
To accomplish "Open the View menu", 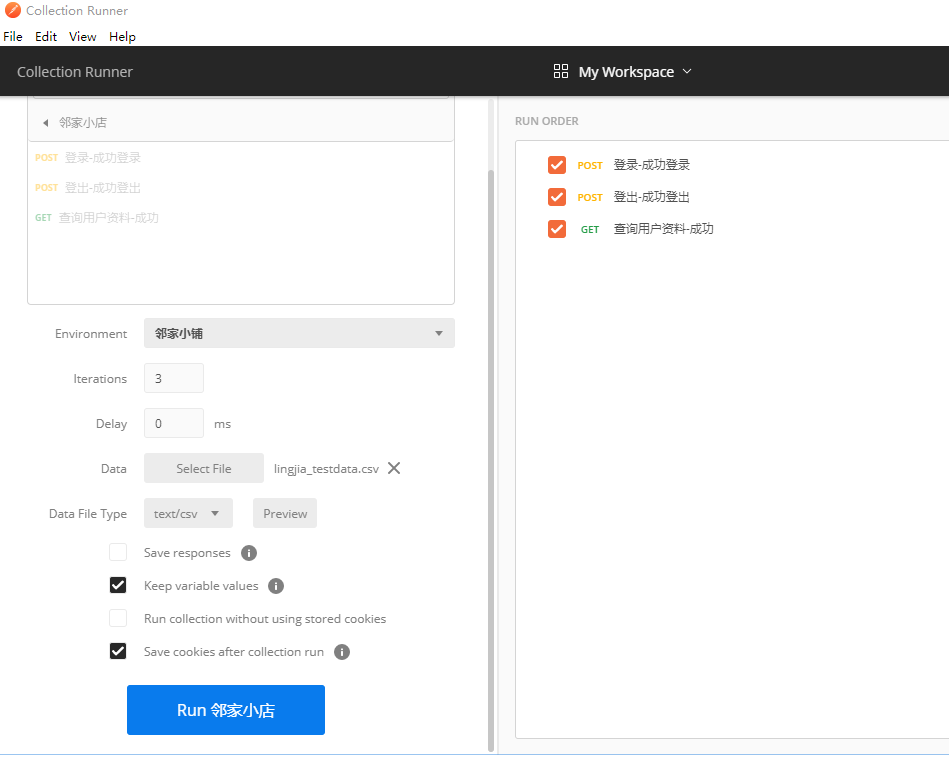I will point(82,36).
